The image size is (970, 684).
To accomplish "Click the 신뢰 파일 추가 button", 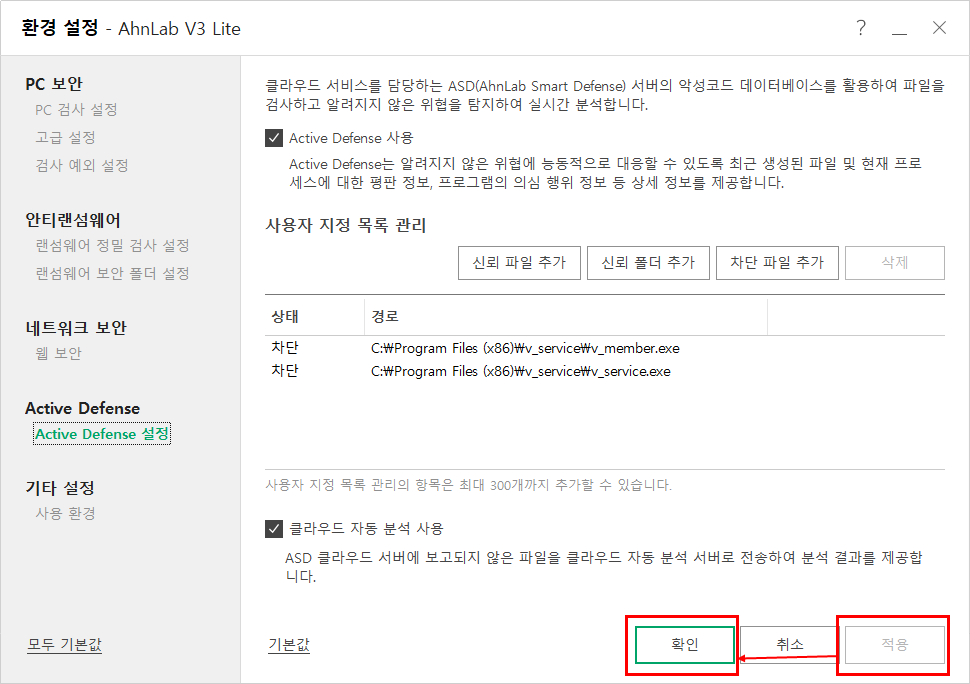I will pyautogui.click(x=519, y=263).
